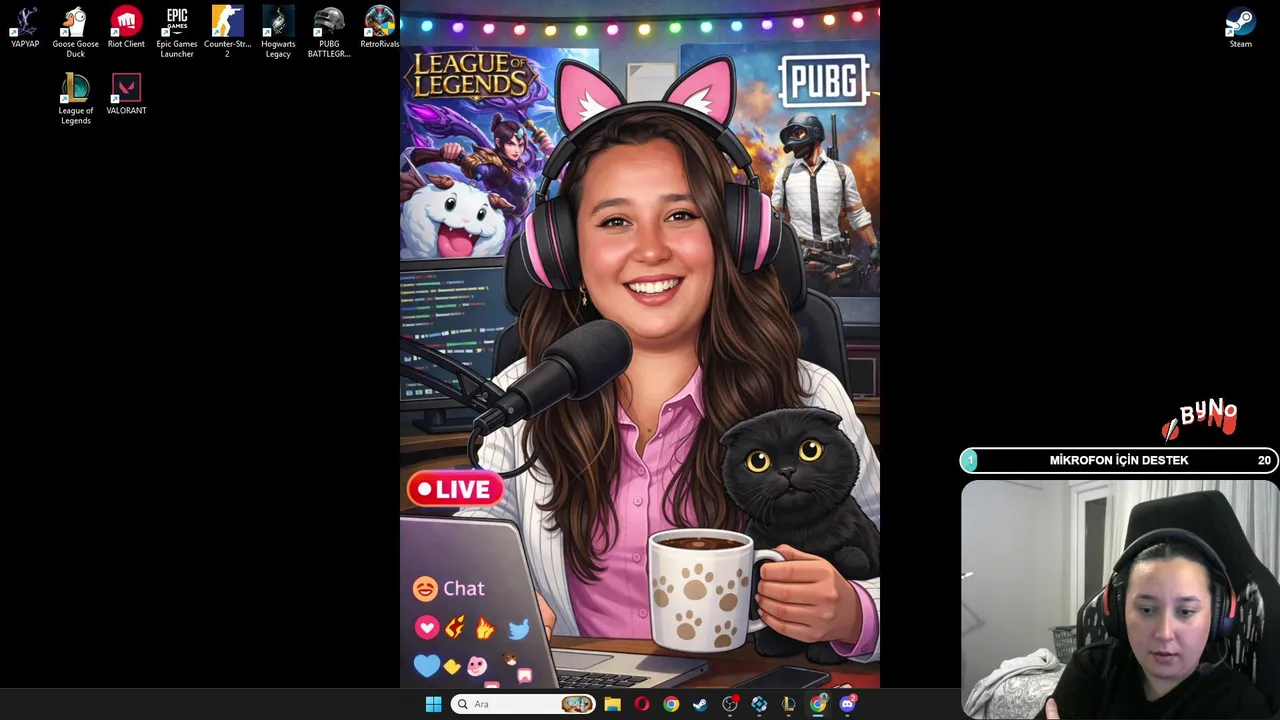Select the Counter-Strike 2 desktop icon
Image resolution: width=1280 pixels, height=720 pixels.
tap(227, 32)
